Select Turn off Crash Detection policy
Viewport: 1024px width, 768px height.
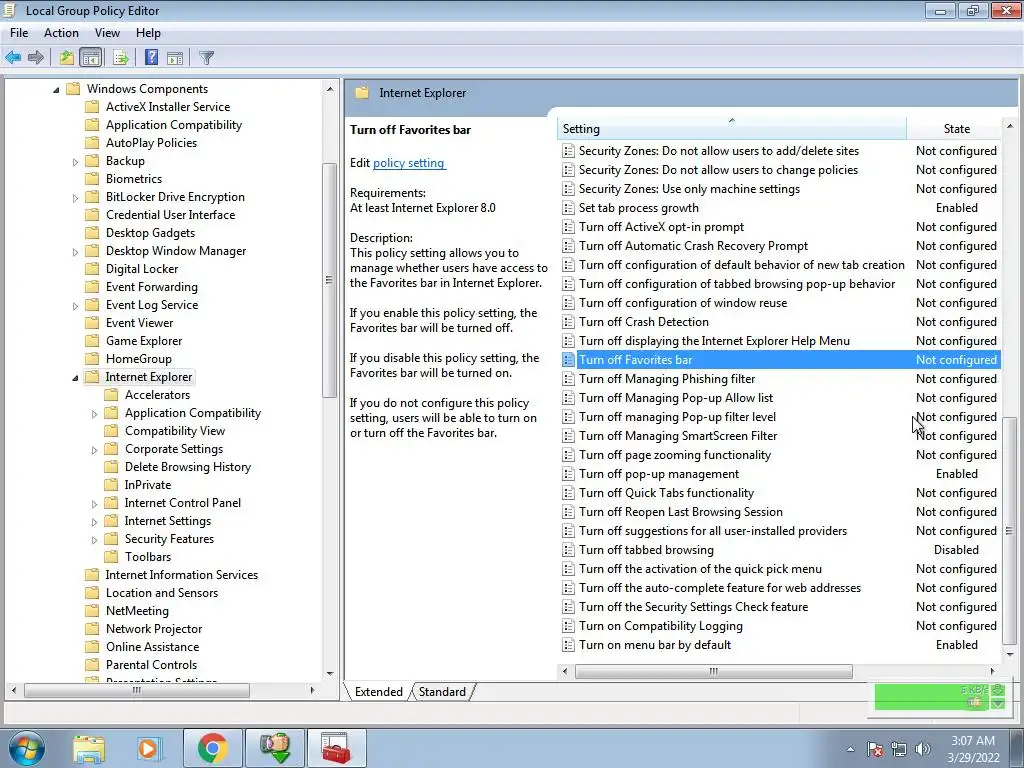780,322
